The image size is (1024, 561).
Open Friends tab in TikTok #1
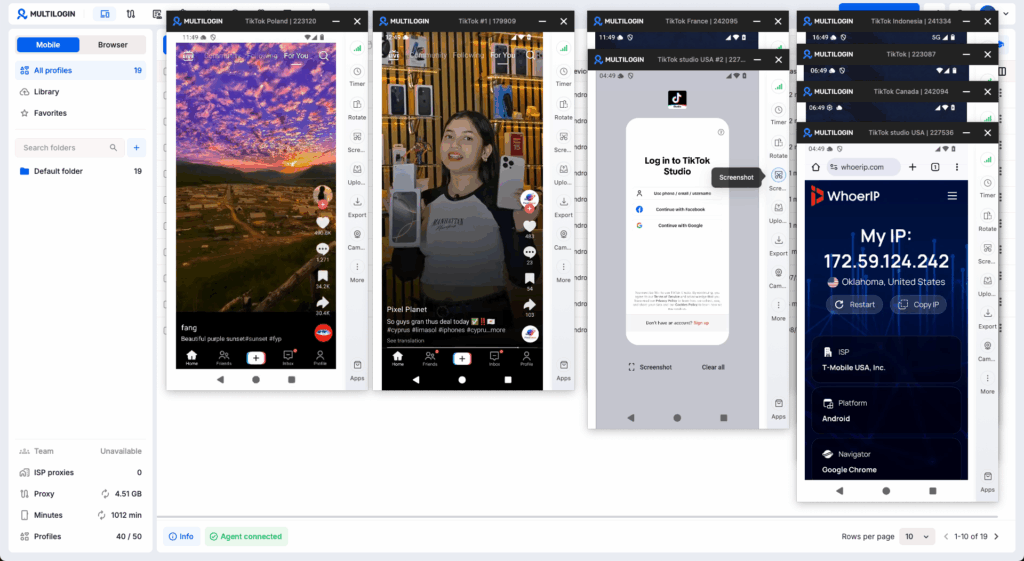coord(430,358)
